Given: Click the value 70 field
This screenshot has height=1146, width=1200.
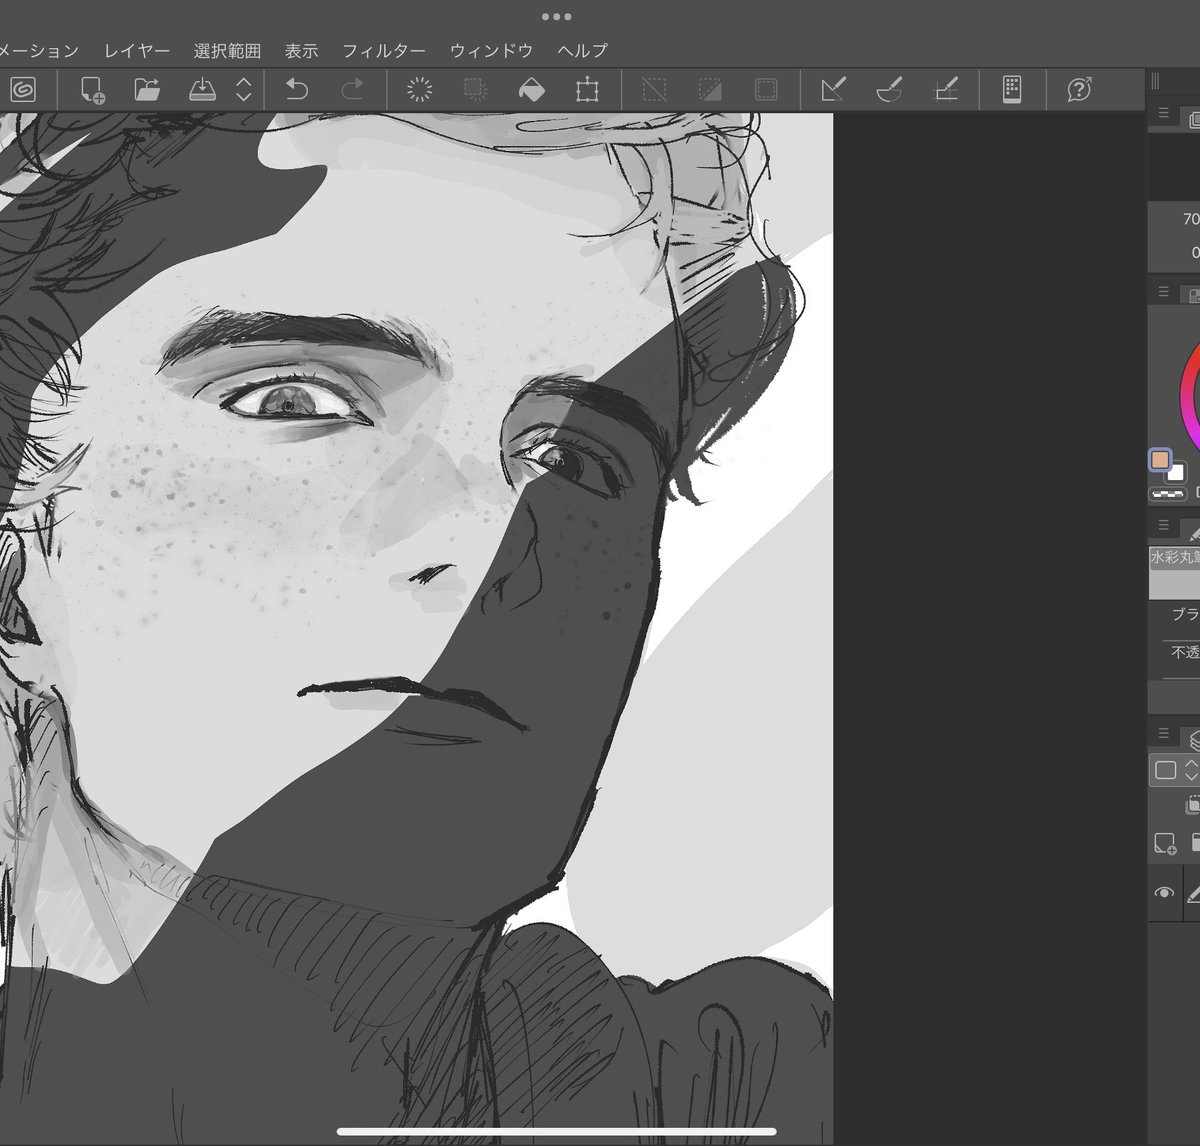Looking at the screenshot, I should click(x=1189, y=219).
